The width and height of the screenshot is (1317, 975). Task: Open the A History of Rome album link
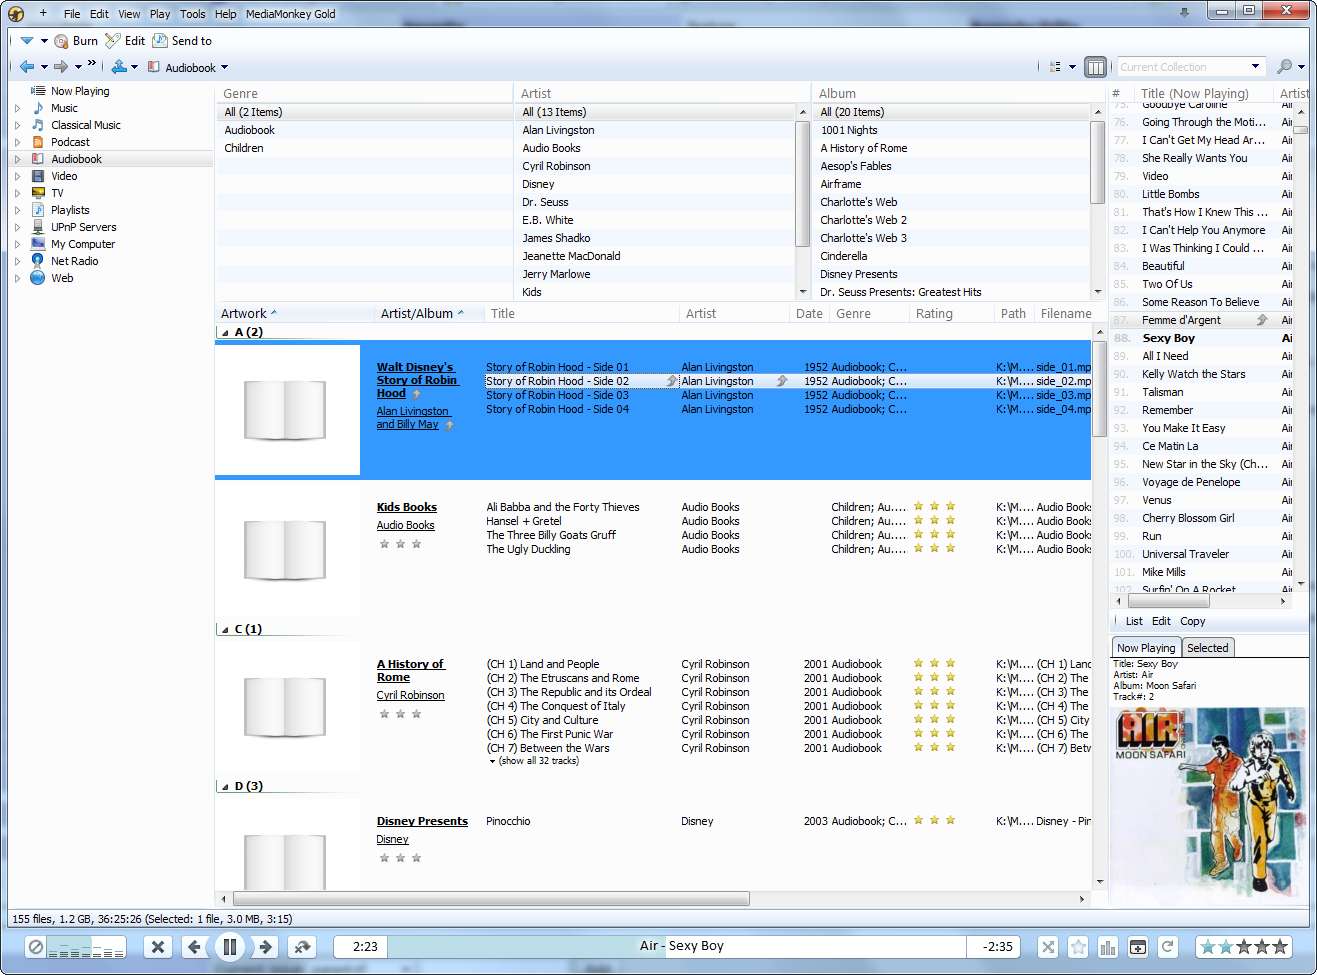[410, 671]
